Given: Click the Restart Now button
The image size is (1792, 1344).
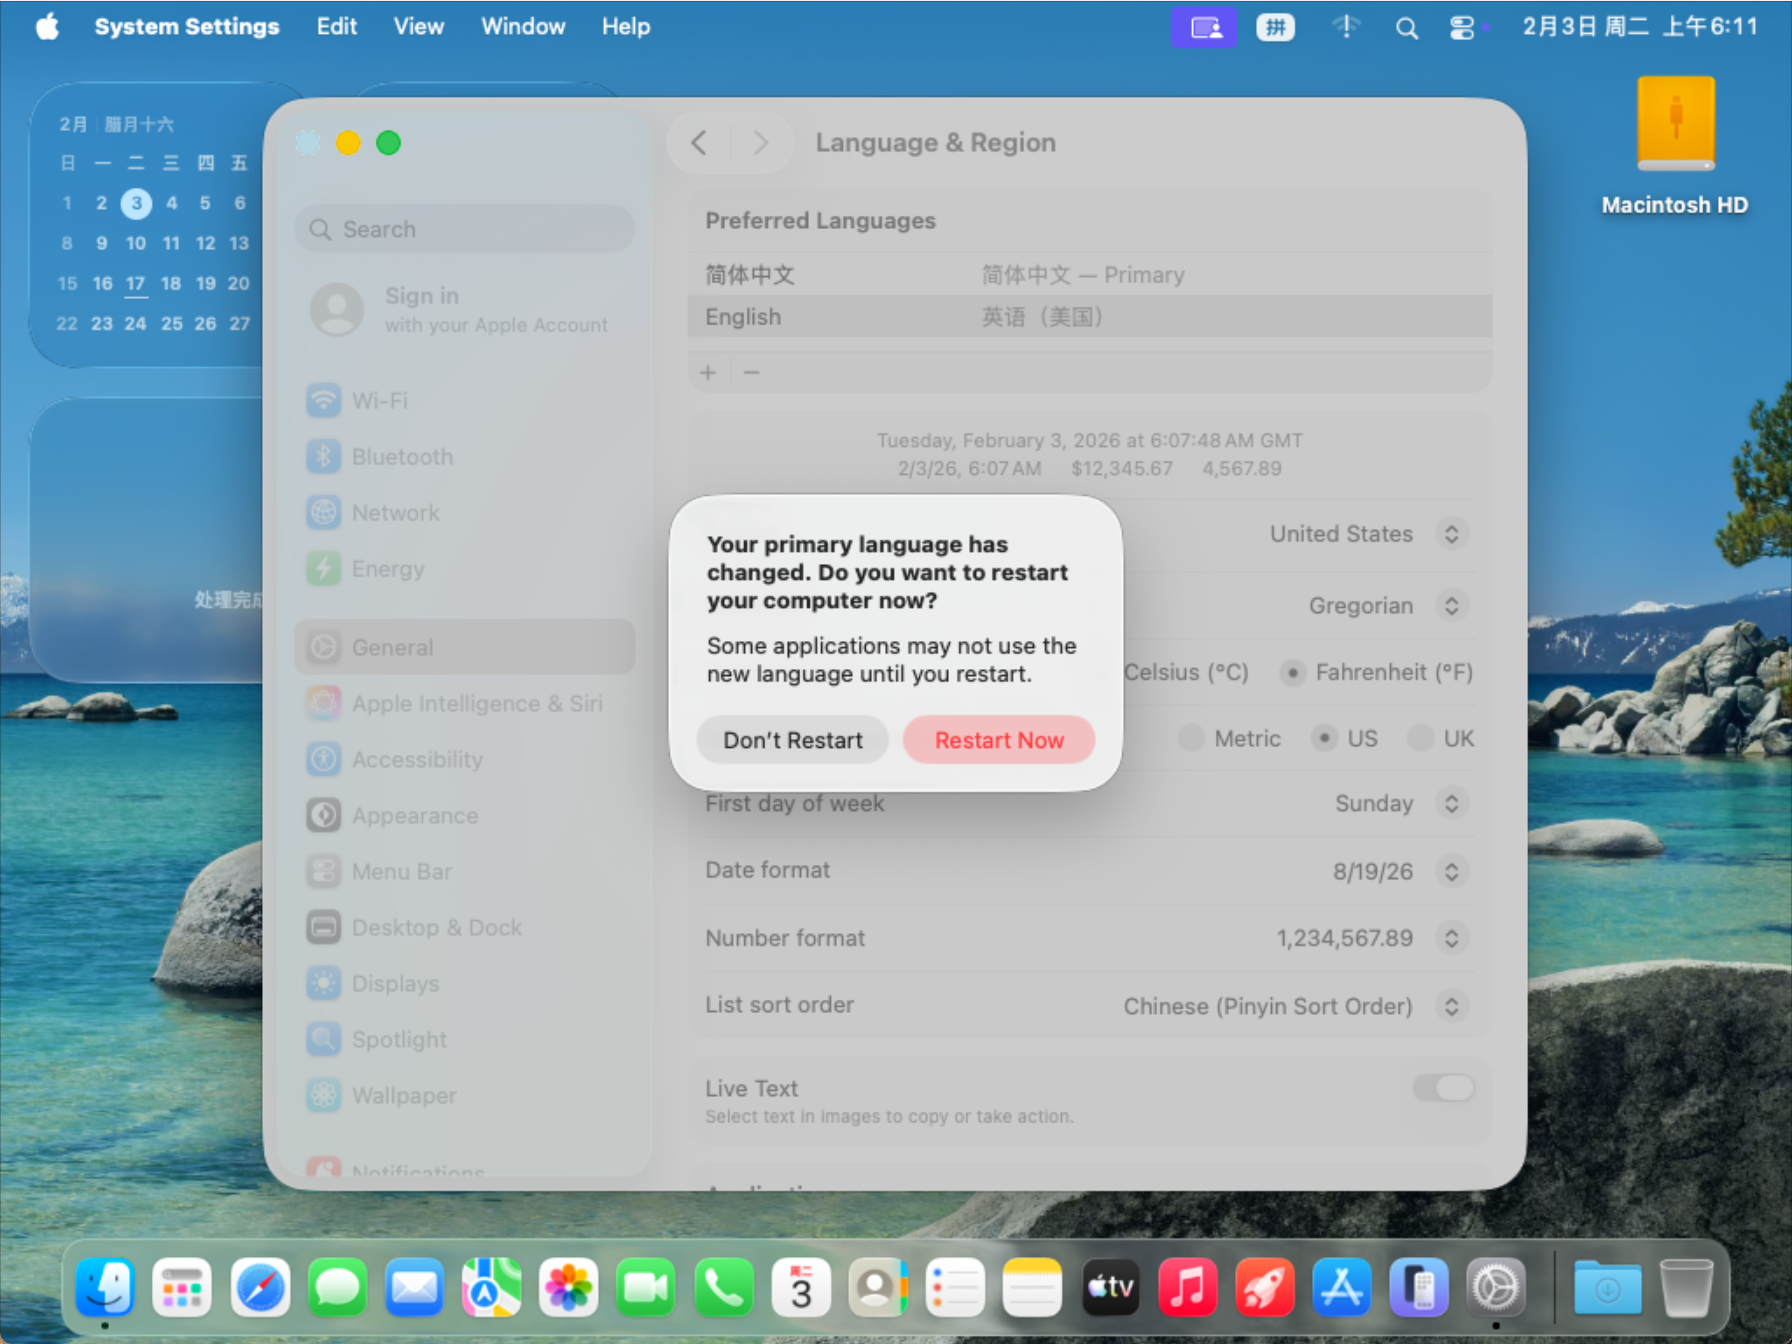Looking at the screenshot, I should 998,740.
